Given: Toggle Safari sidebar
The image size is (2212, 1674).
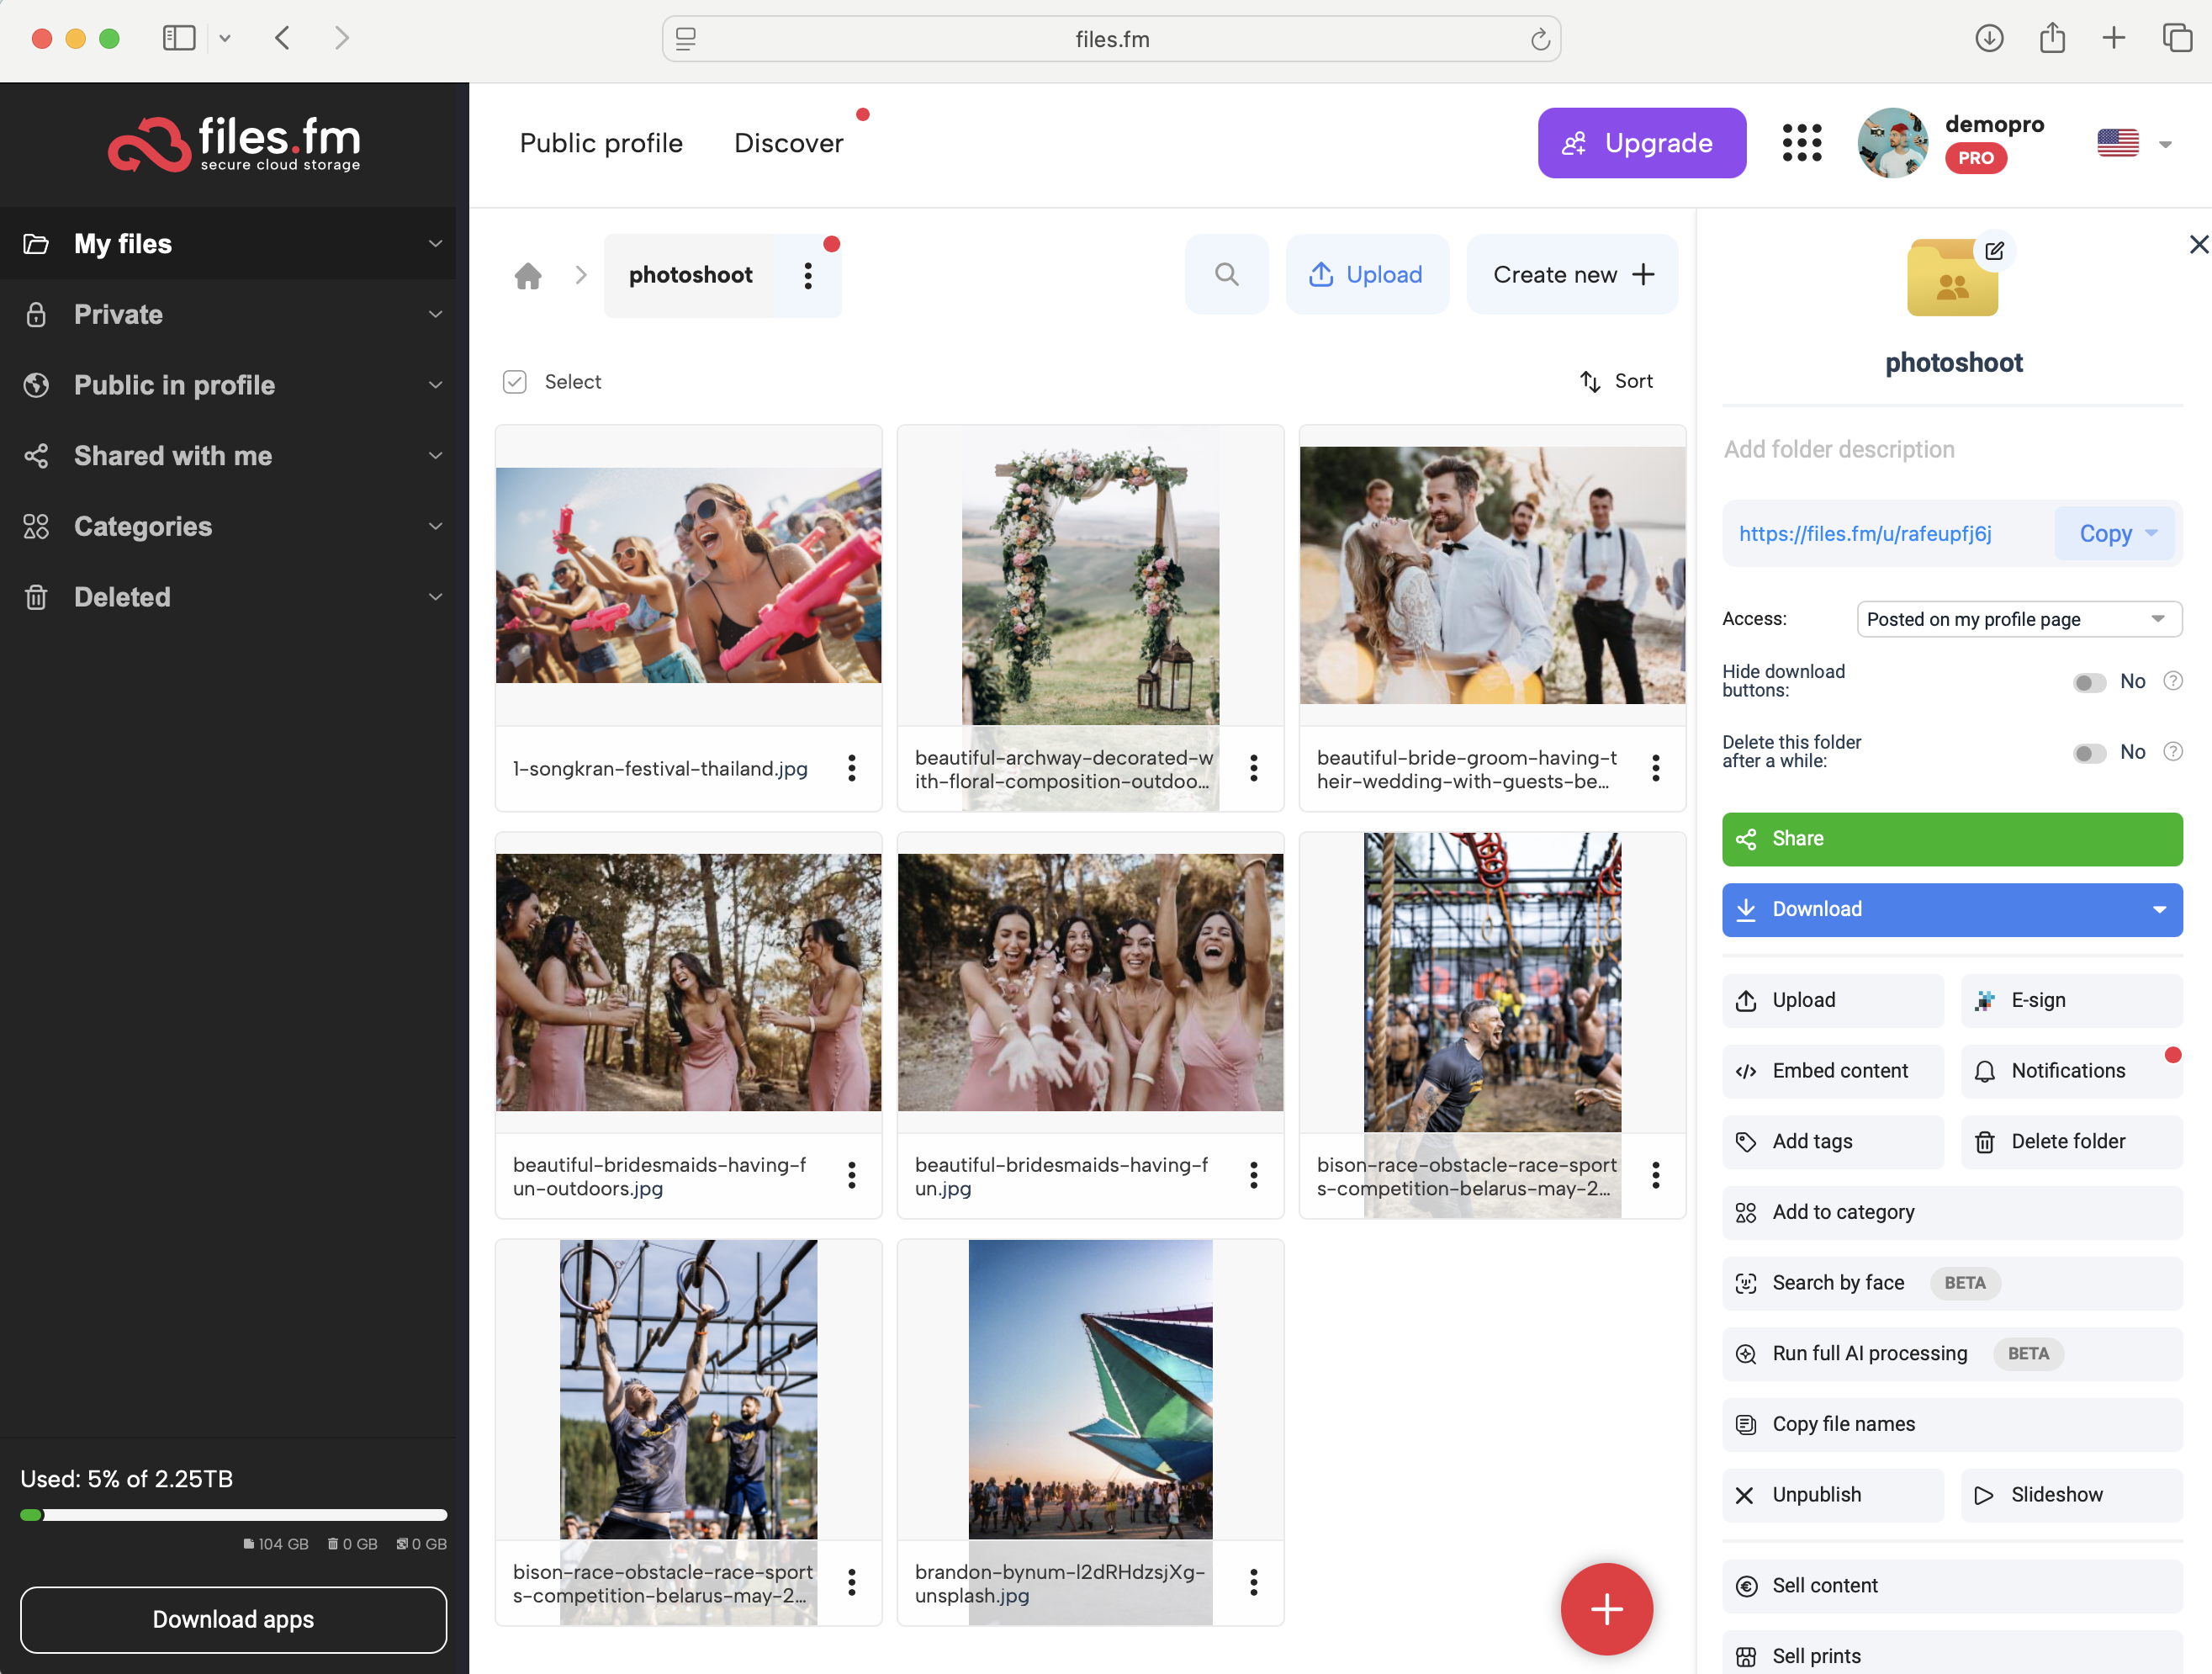Looking at the screenshot, I should (179, 38).
